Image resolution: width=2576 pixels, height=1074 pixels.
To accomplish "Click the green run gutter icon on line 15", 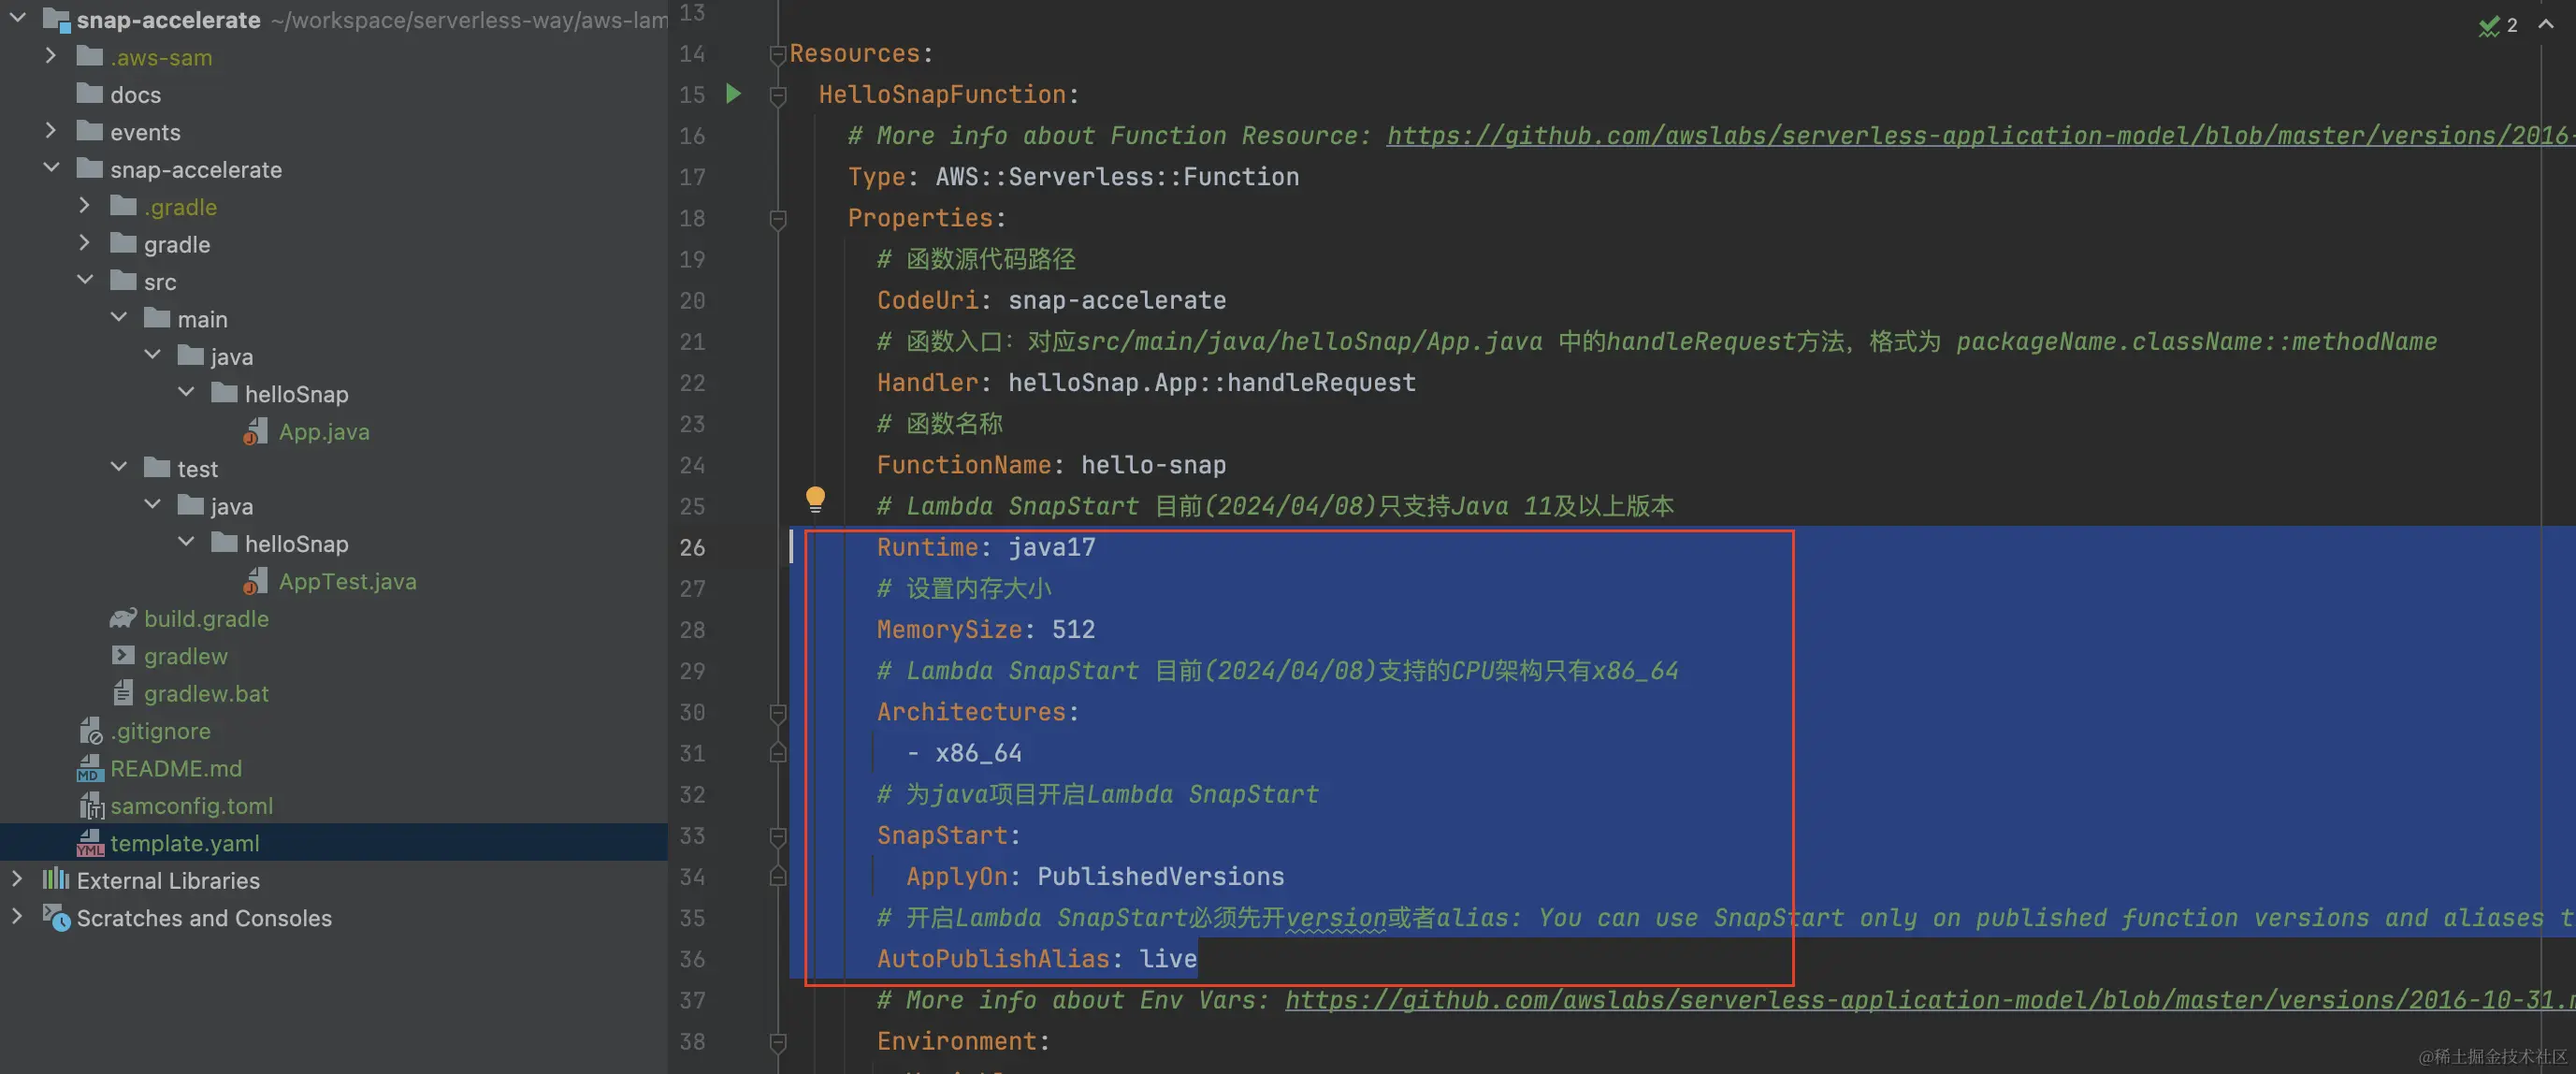I will click(733, 94).
